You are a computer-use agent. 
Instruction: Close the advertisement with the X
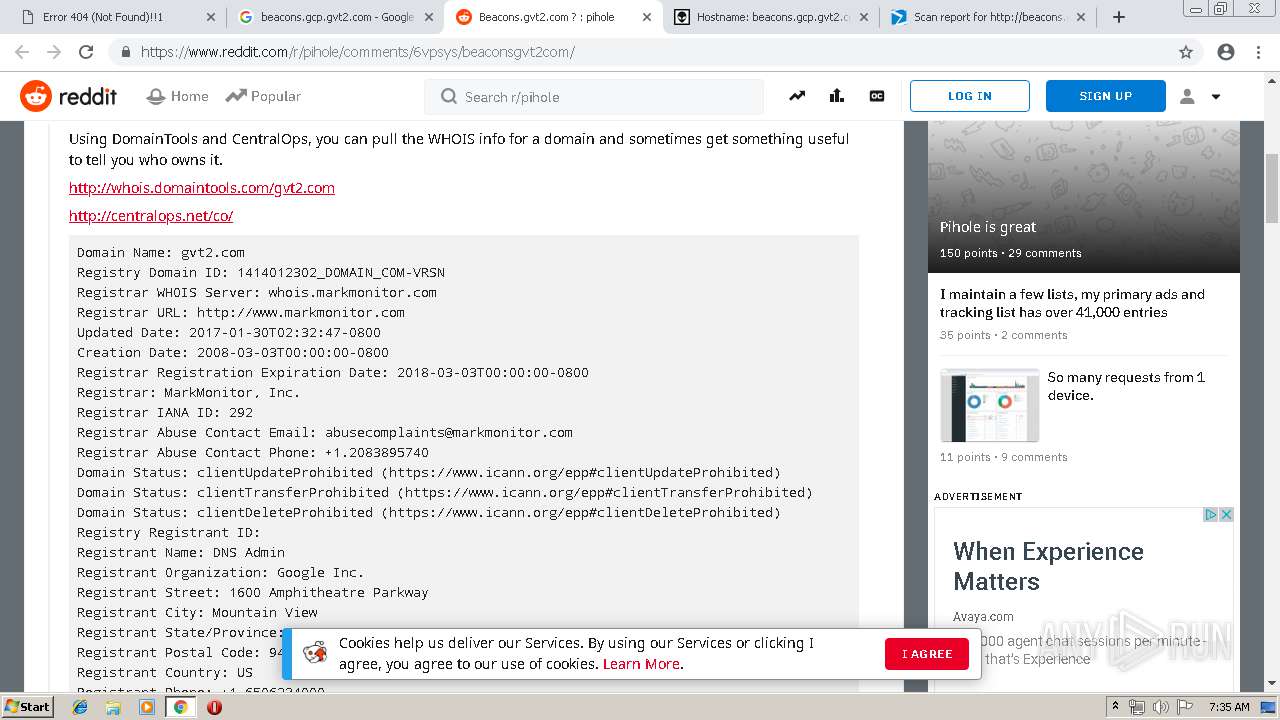coord(1226,515)
